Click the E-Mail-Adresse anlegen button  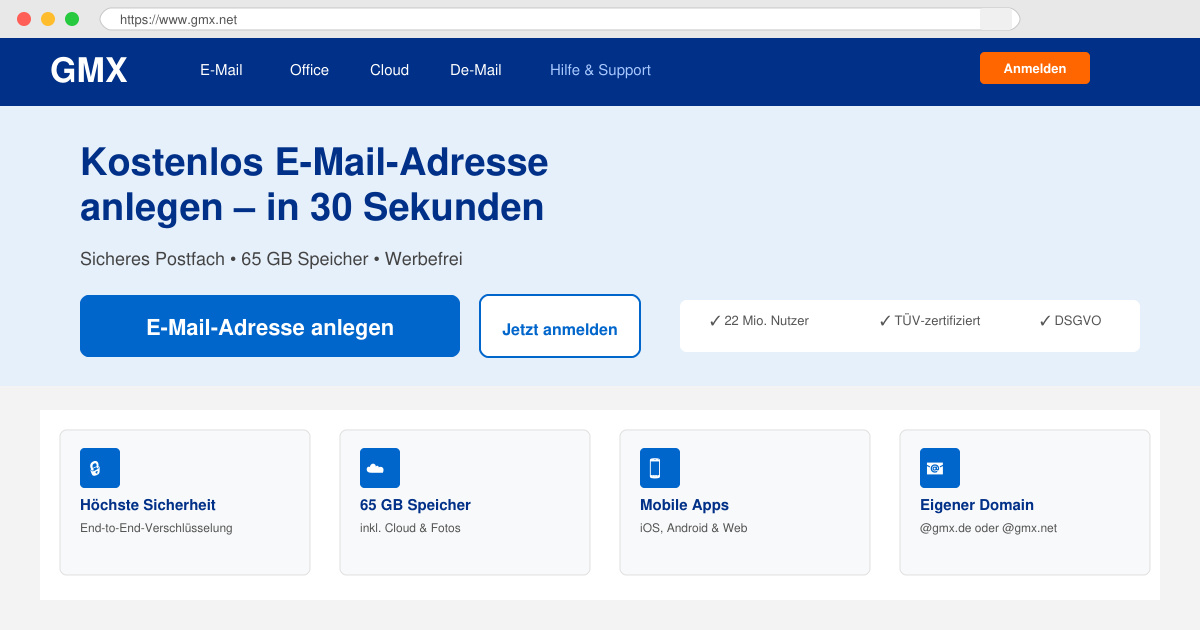tap(270, 326)
